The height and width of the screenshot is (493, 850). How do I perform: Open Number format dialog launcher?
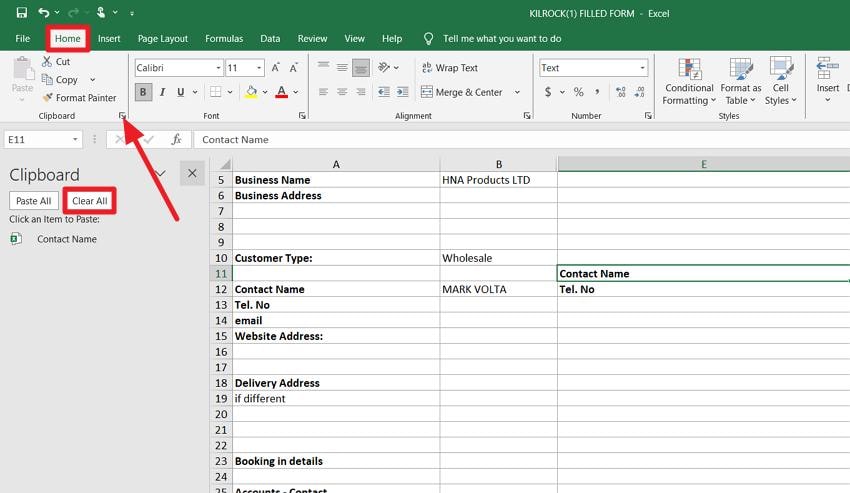coord(648,116)
